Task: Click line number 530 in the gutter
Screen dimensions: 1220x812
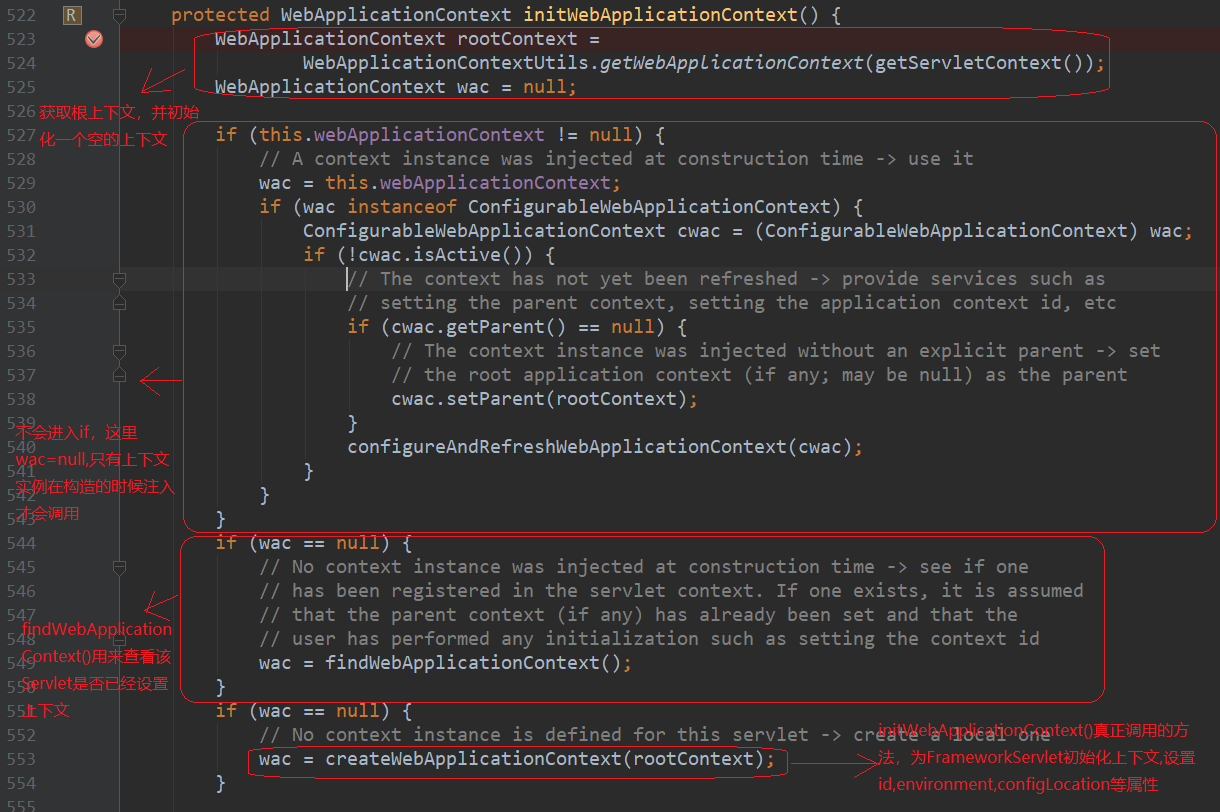Action: pos(21,207)
